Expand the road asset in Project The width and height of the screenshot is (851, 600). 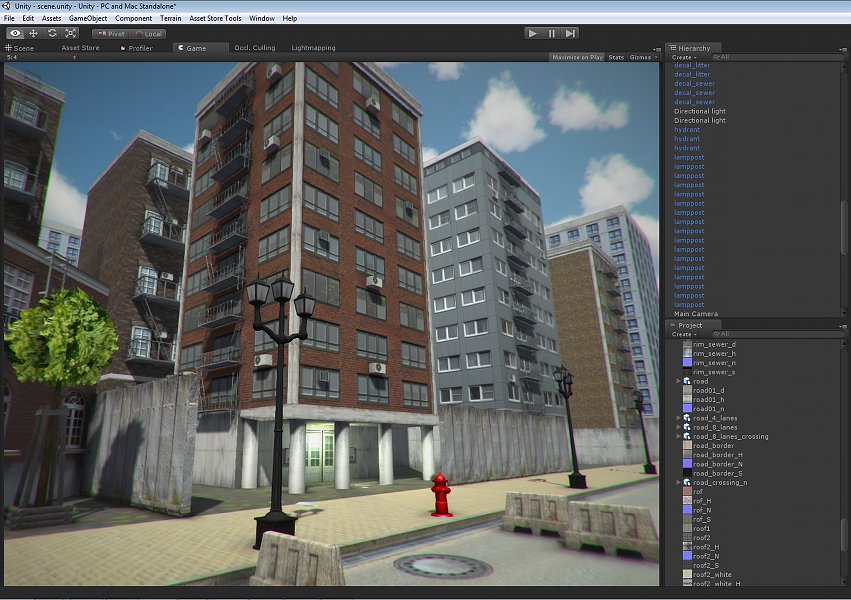point(678,381)
